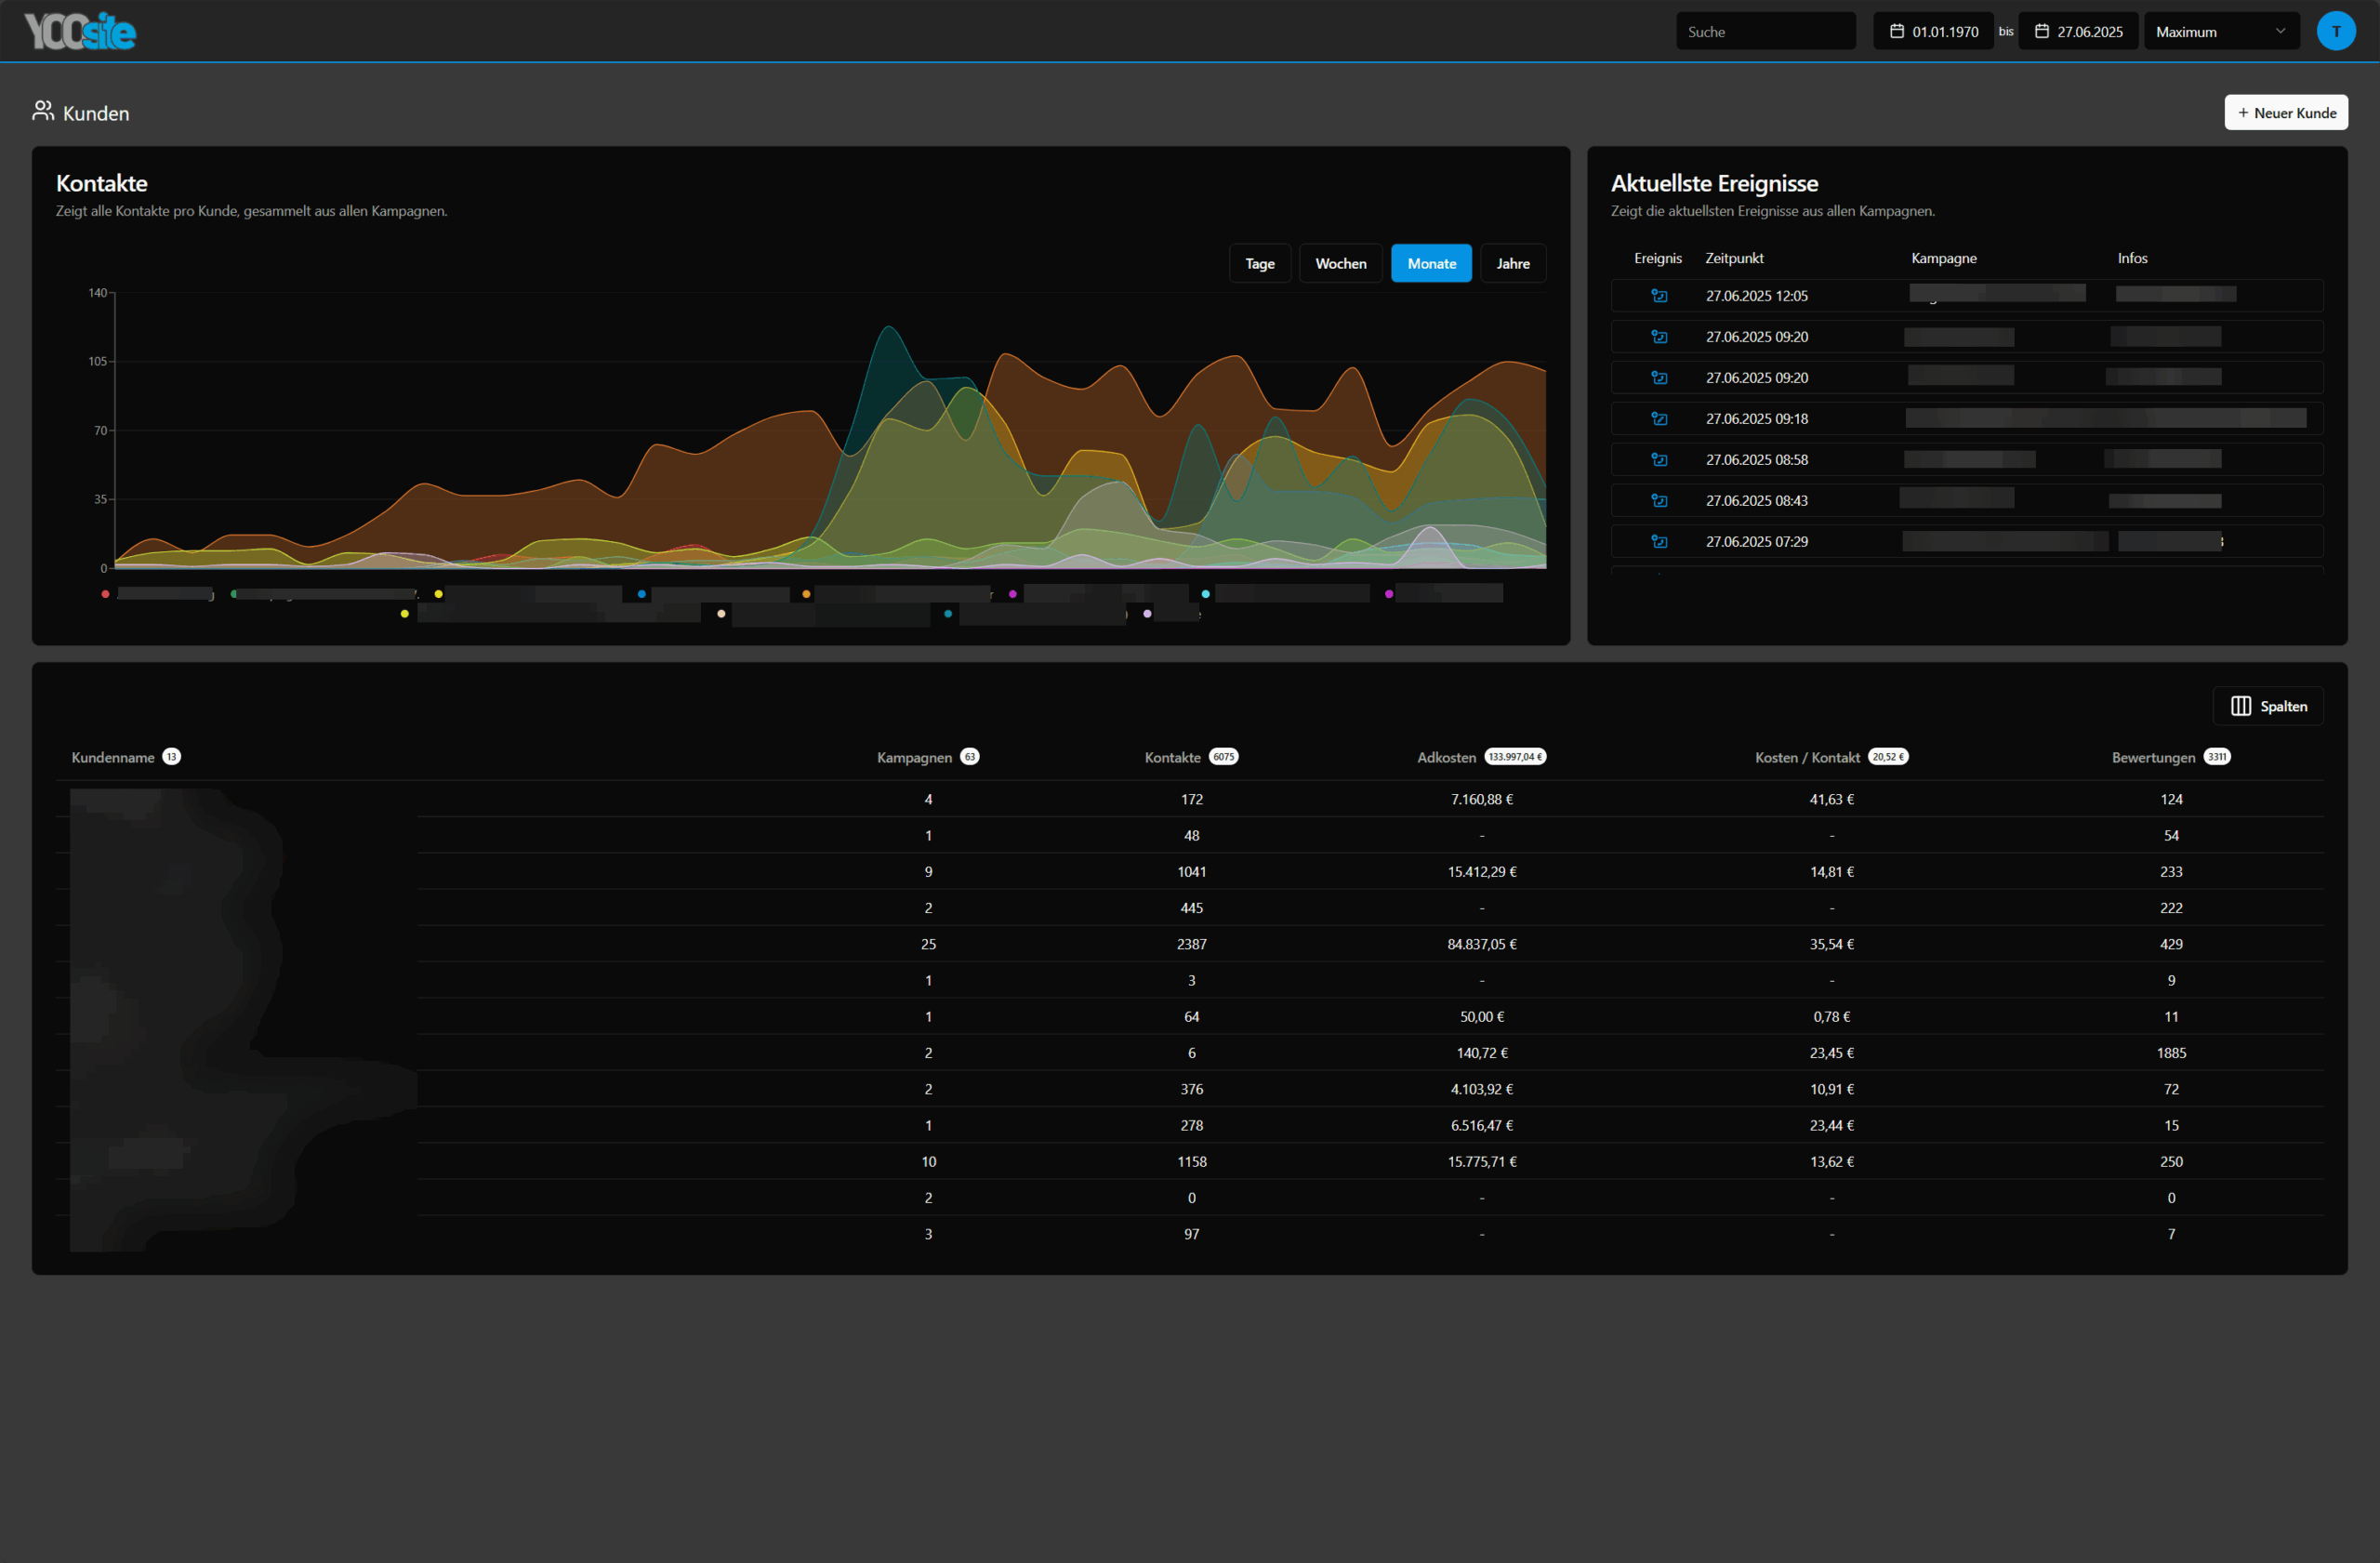Click event icon for 27.06.2025 12:05

[1659, 296]
